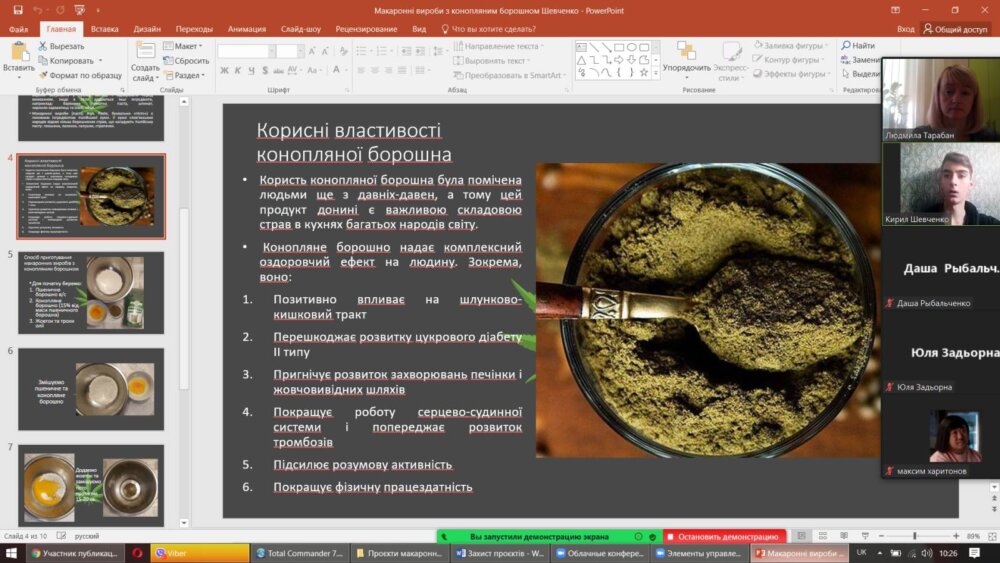Screen dimensions: 1000x563
Task: Click normal view icon in status bar
Action: click(802, 536)
